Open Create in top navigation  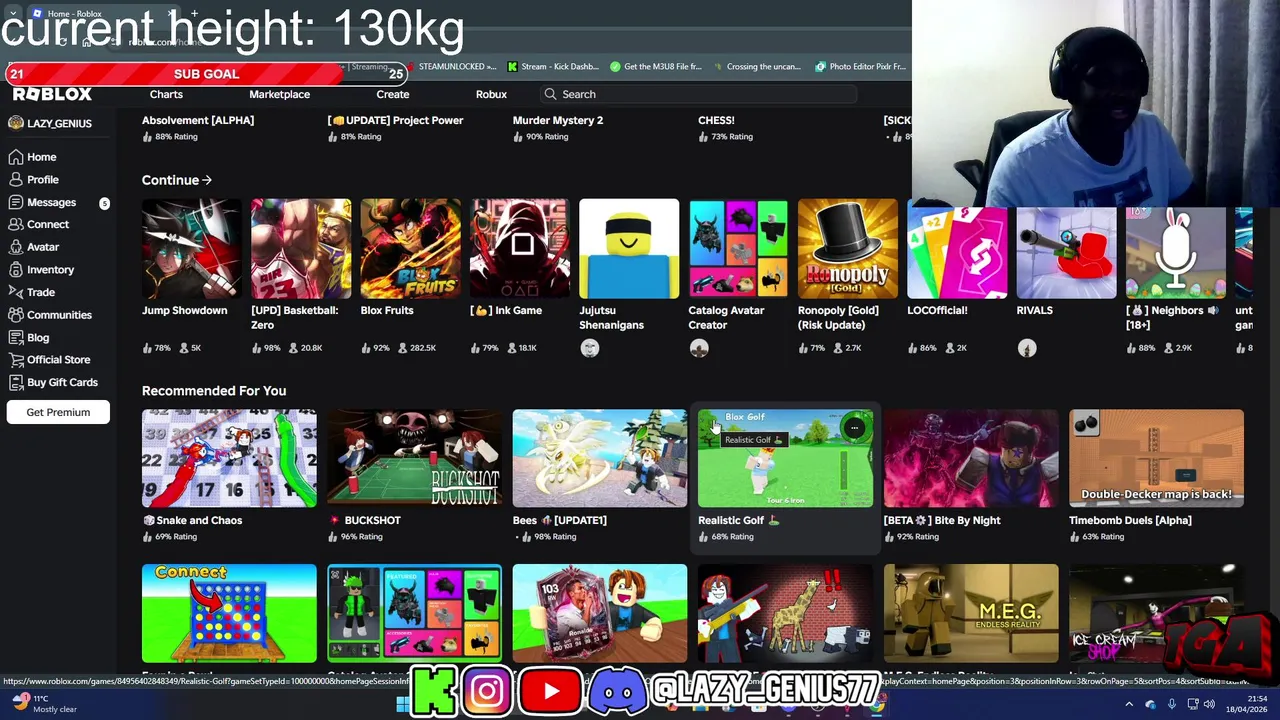coord(392,94)
